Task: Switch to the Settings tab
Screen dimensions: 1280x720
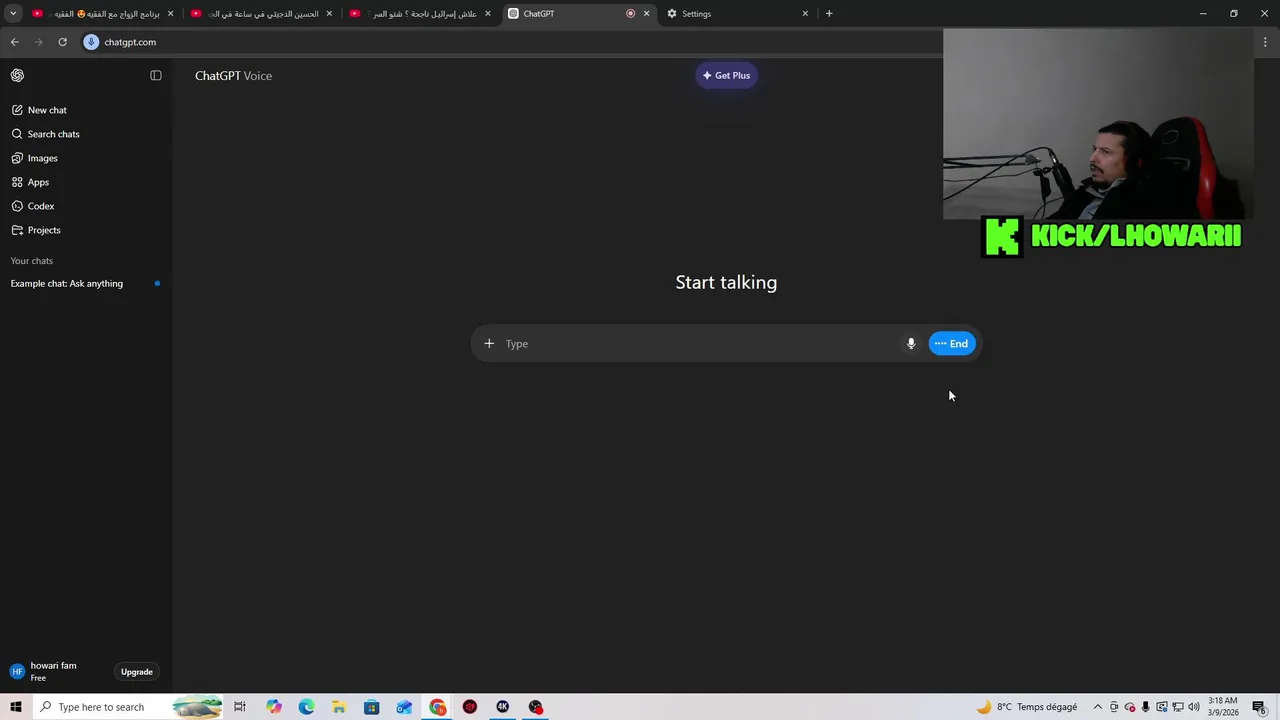Action: [735, 14]
